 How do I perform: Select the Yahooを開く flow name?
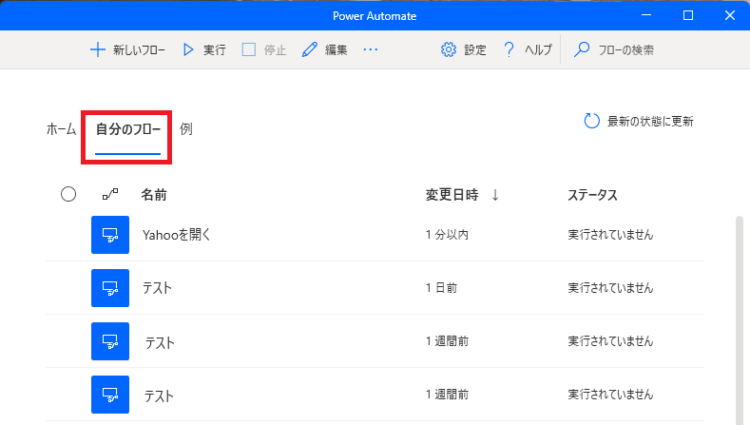click(x=176, y=235)
